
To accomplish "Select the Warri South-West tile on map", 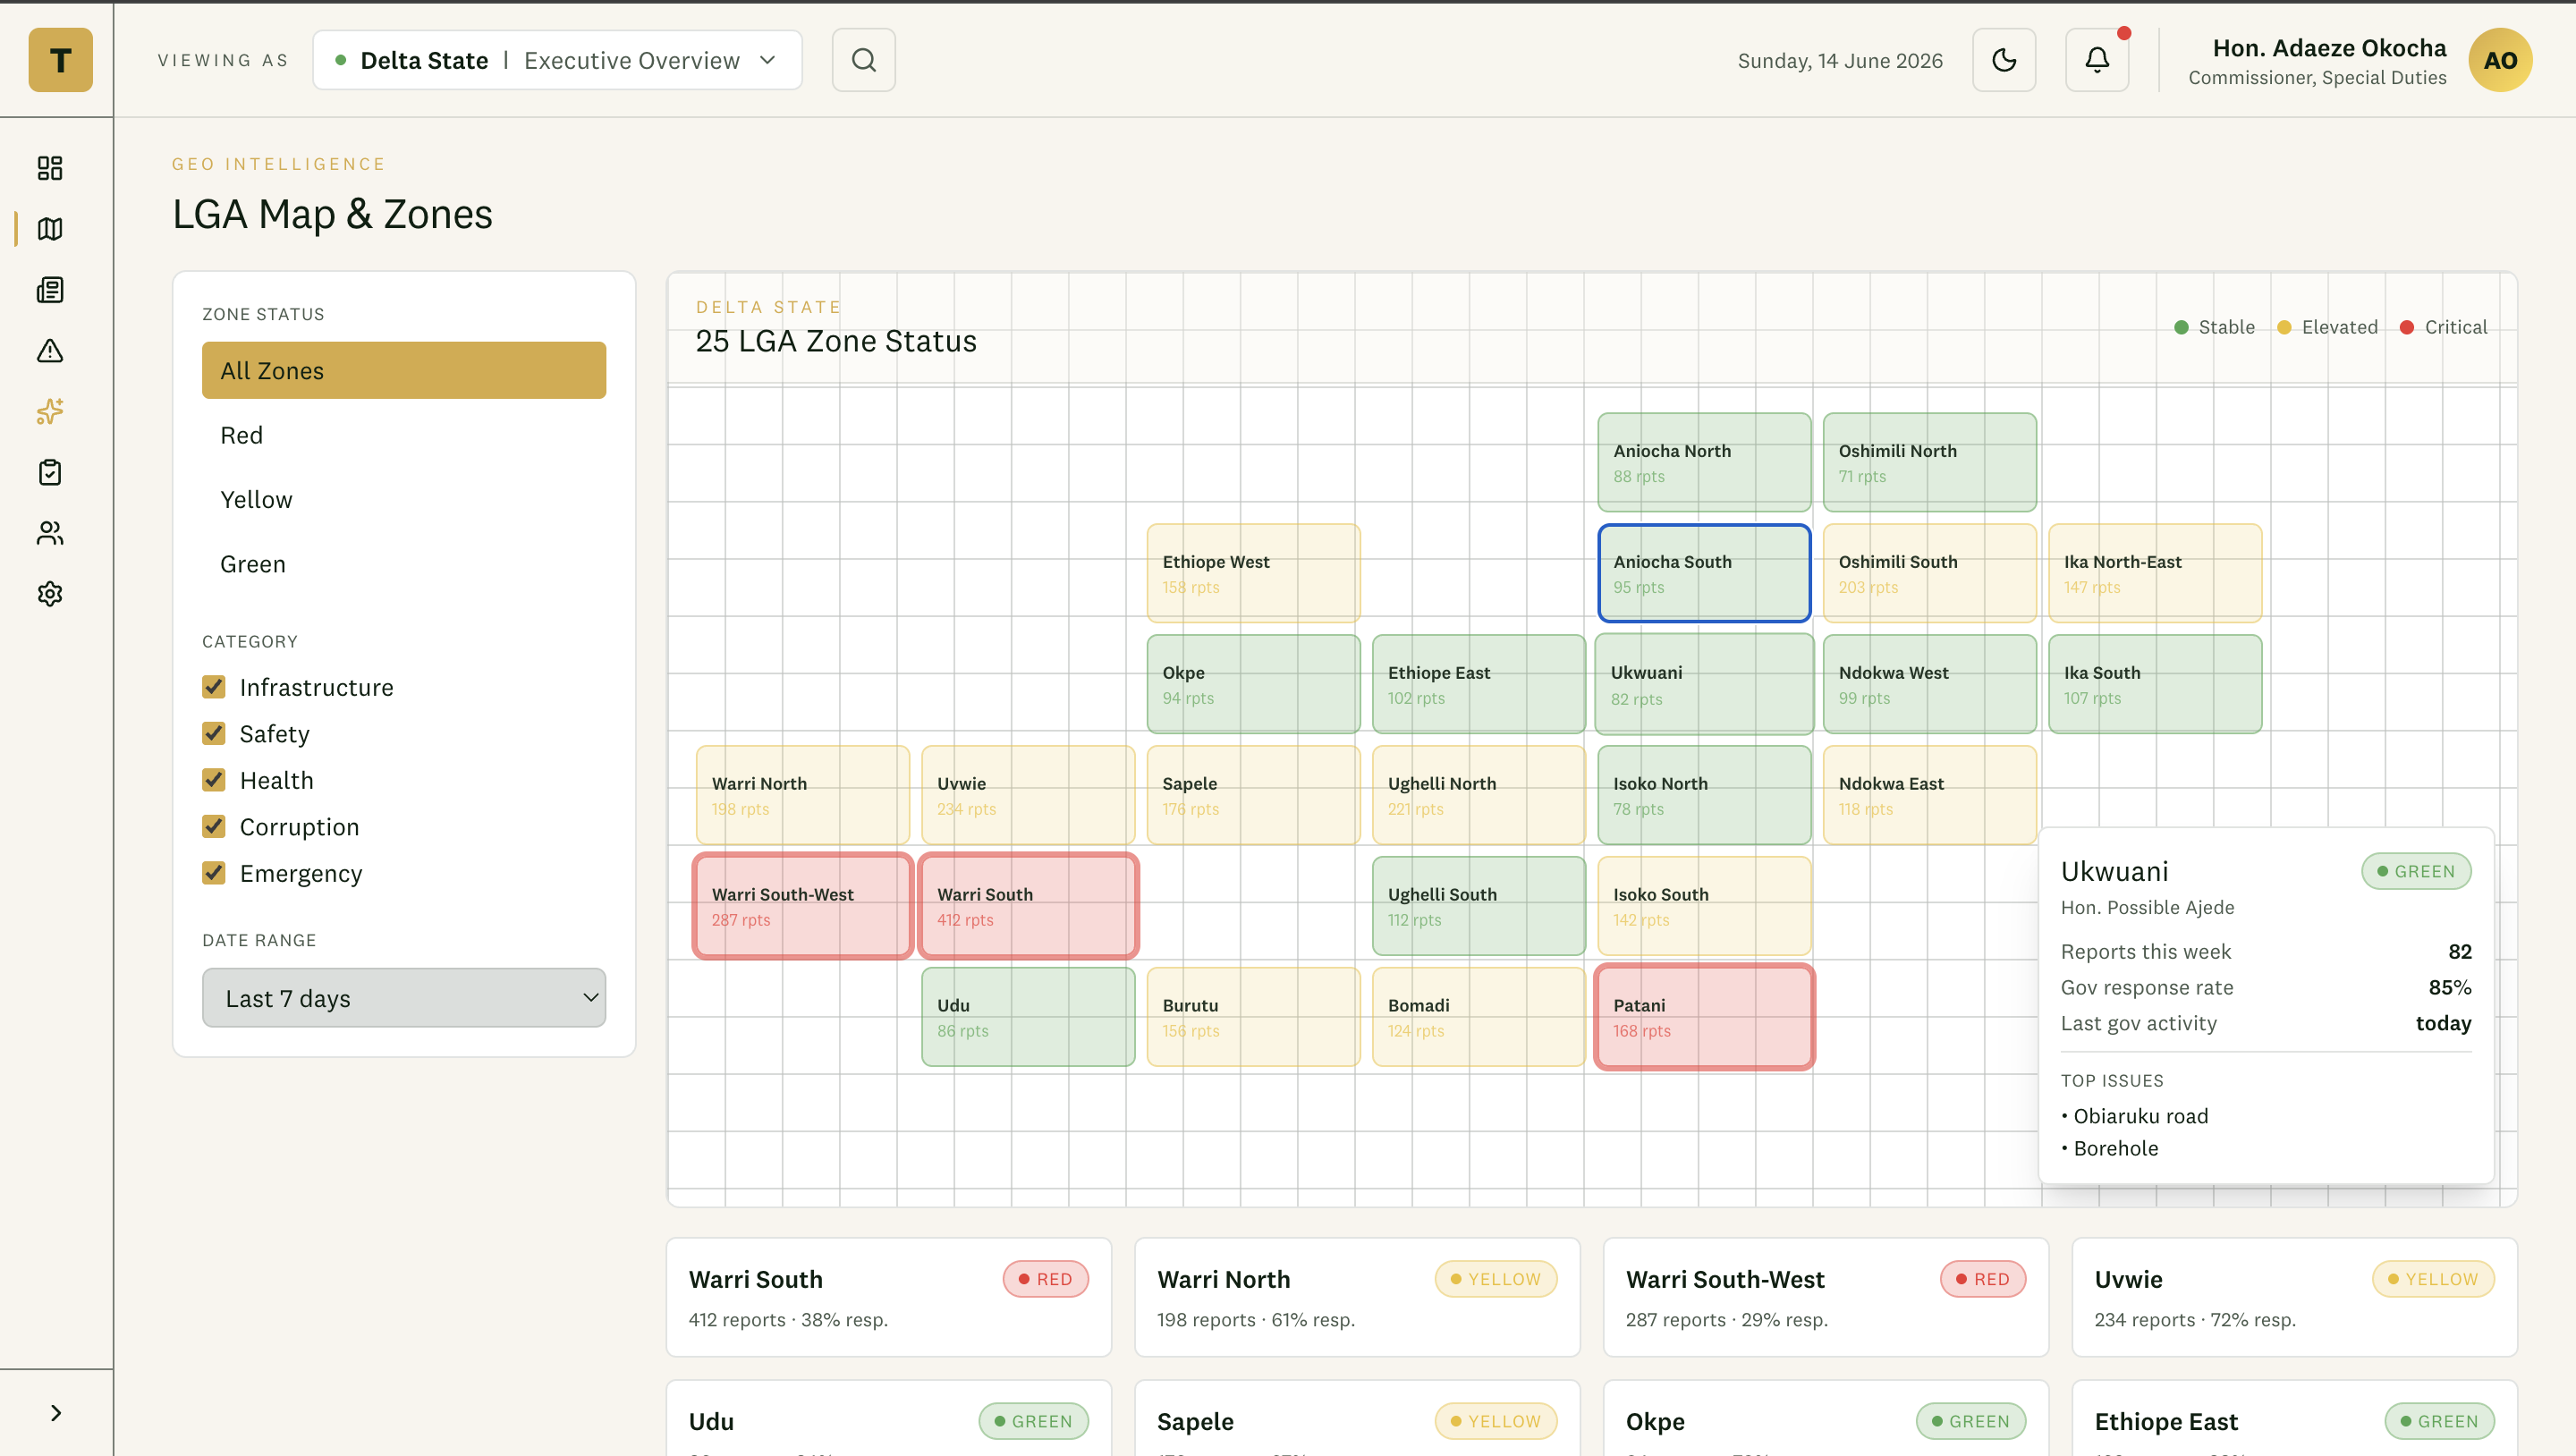I will (x=802, y=906).
